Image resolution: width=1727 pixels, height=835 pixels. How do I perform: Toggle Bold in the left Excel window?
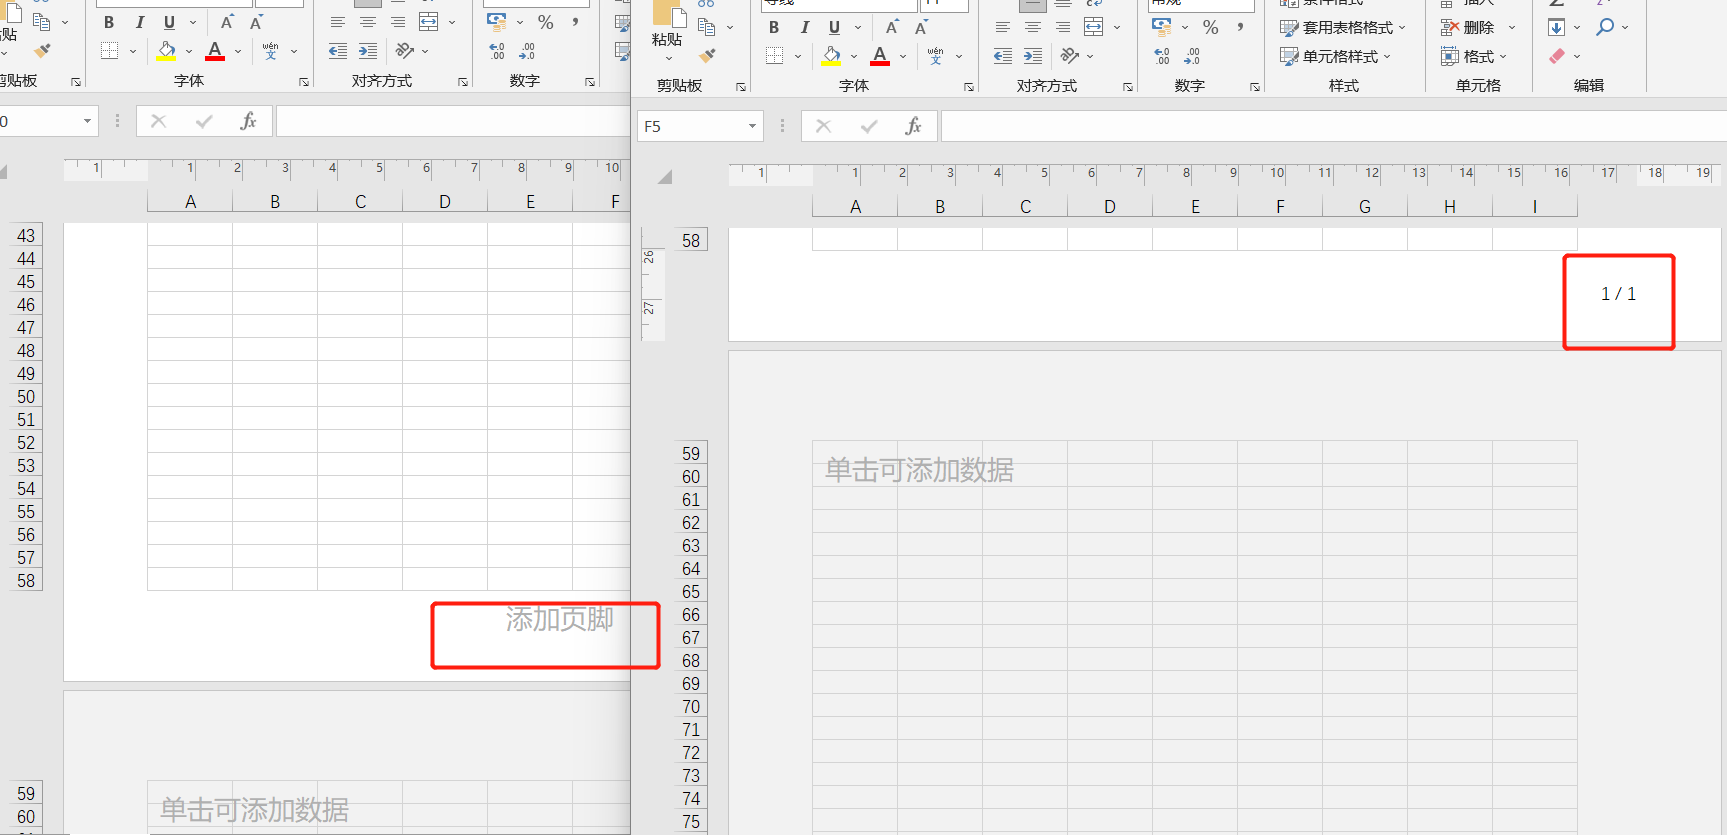tap(109, 23)
